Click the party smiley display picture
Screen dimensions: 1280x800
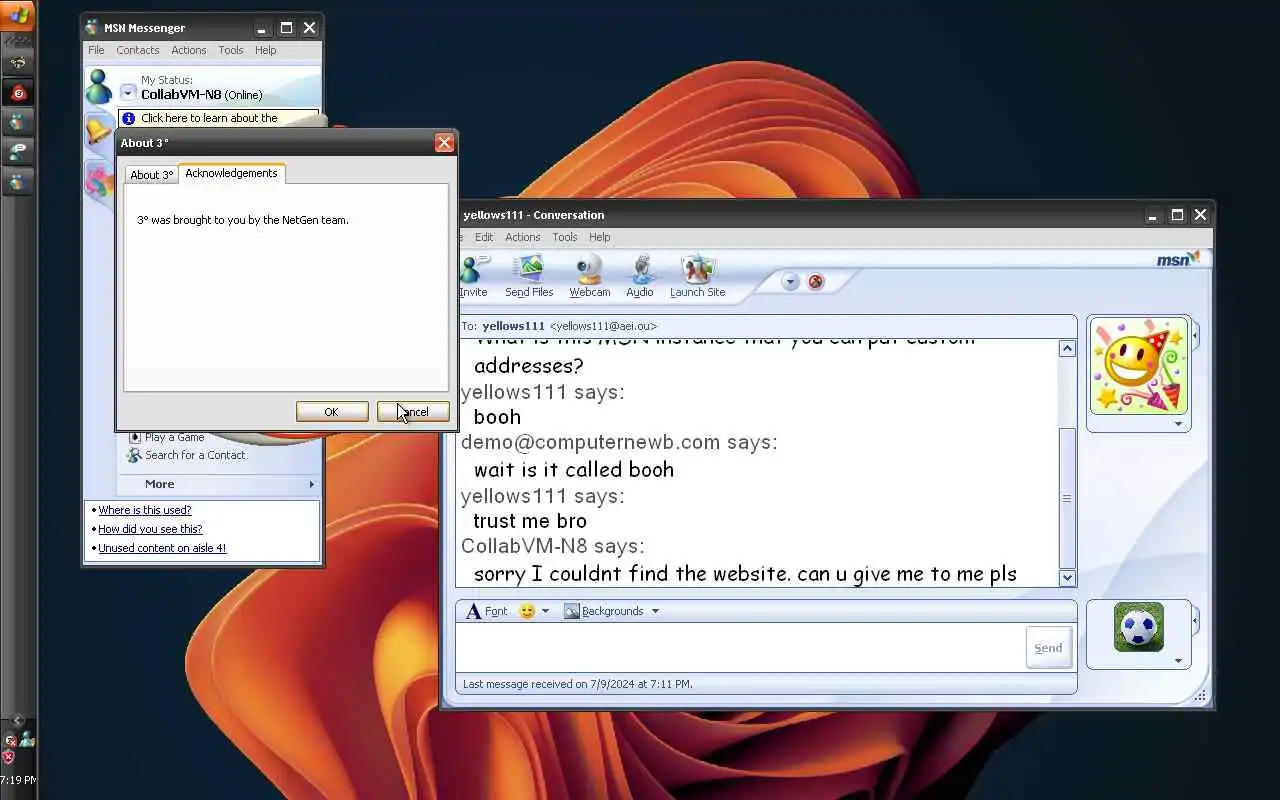(x=1139, y=367)
